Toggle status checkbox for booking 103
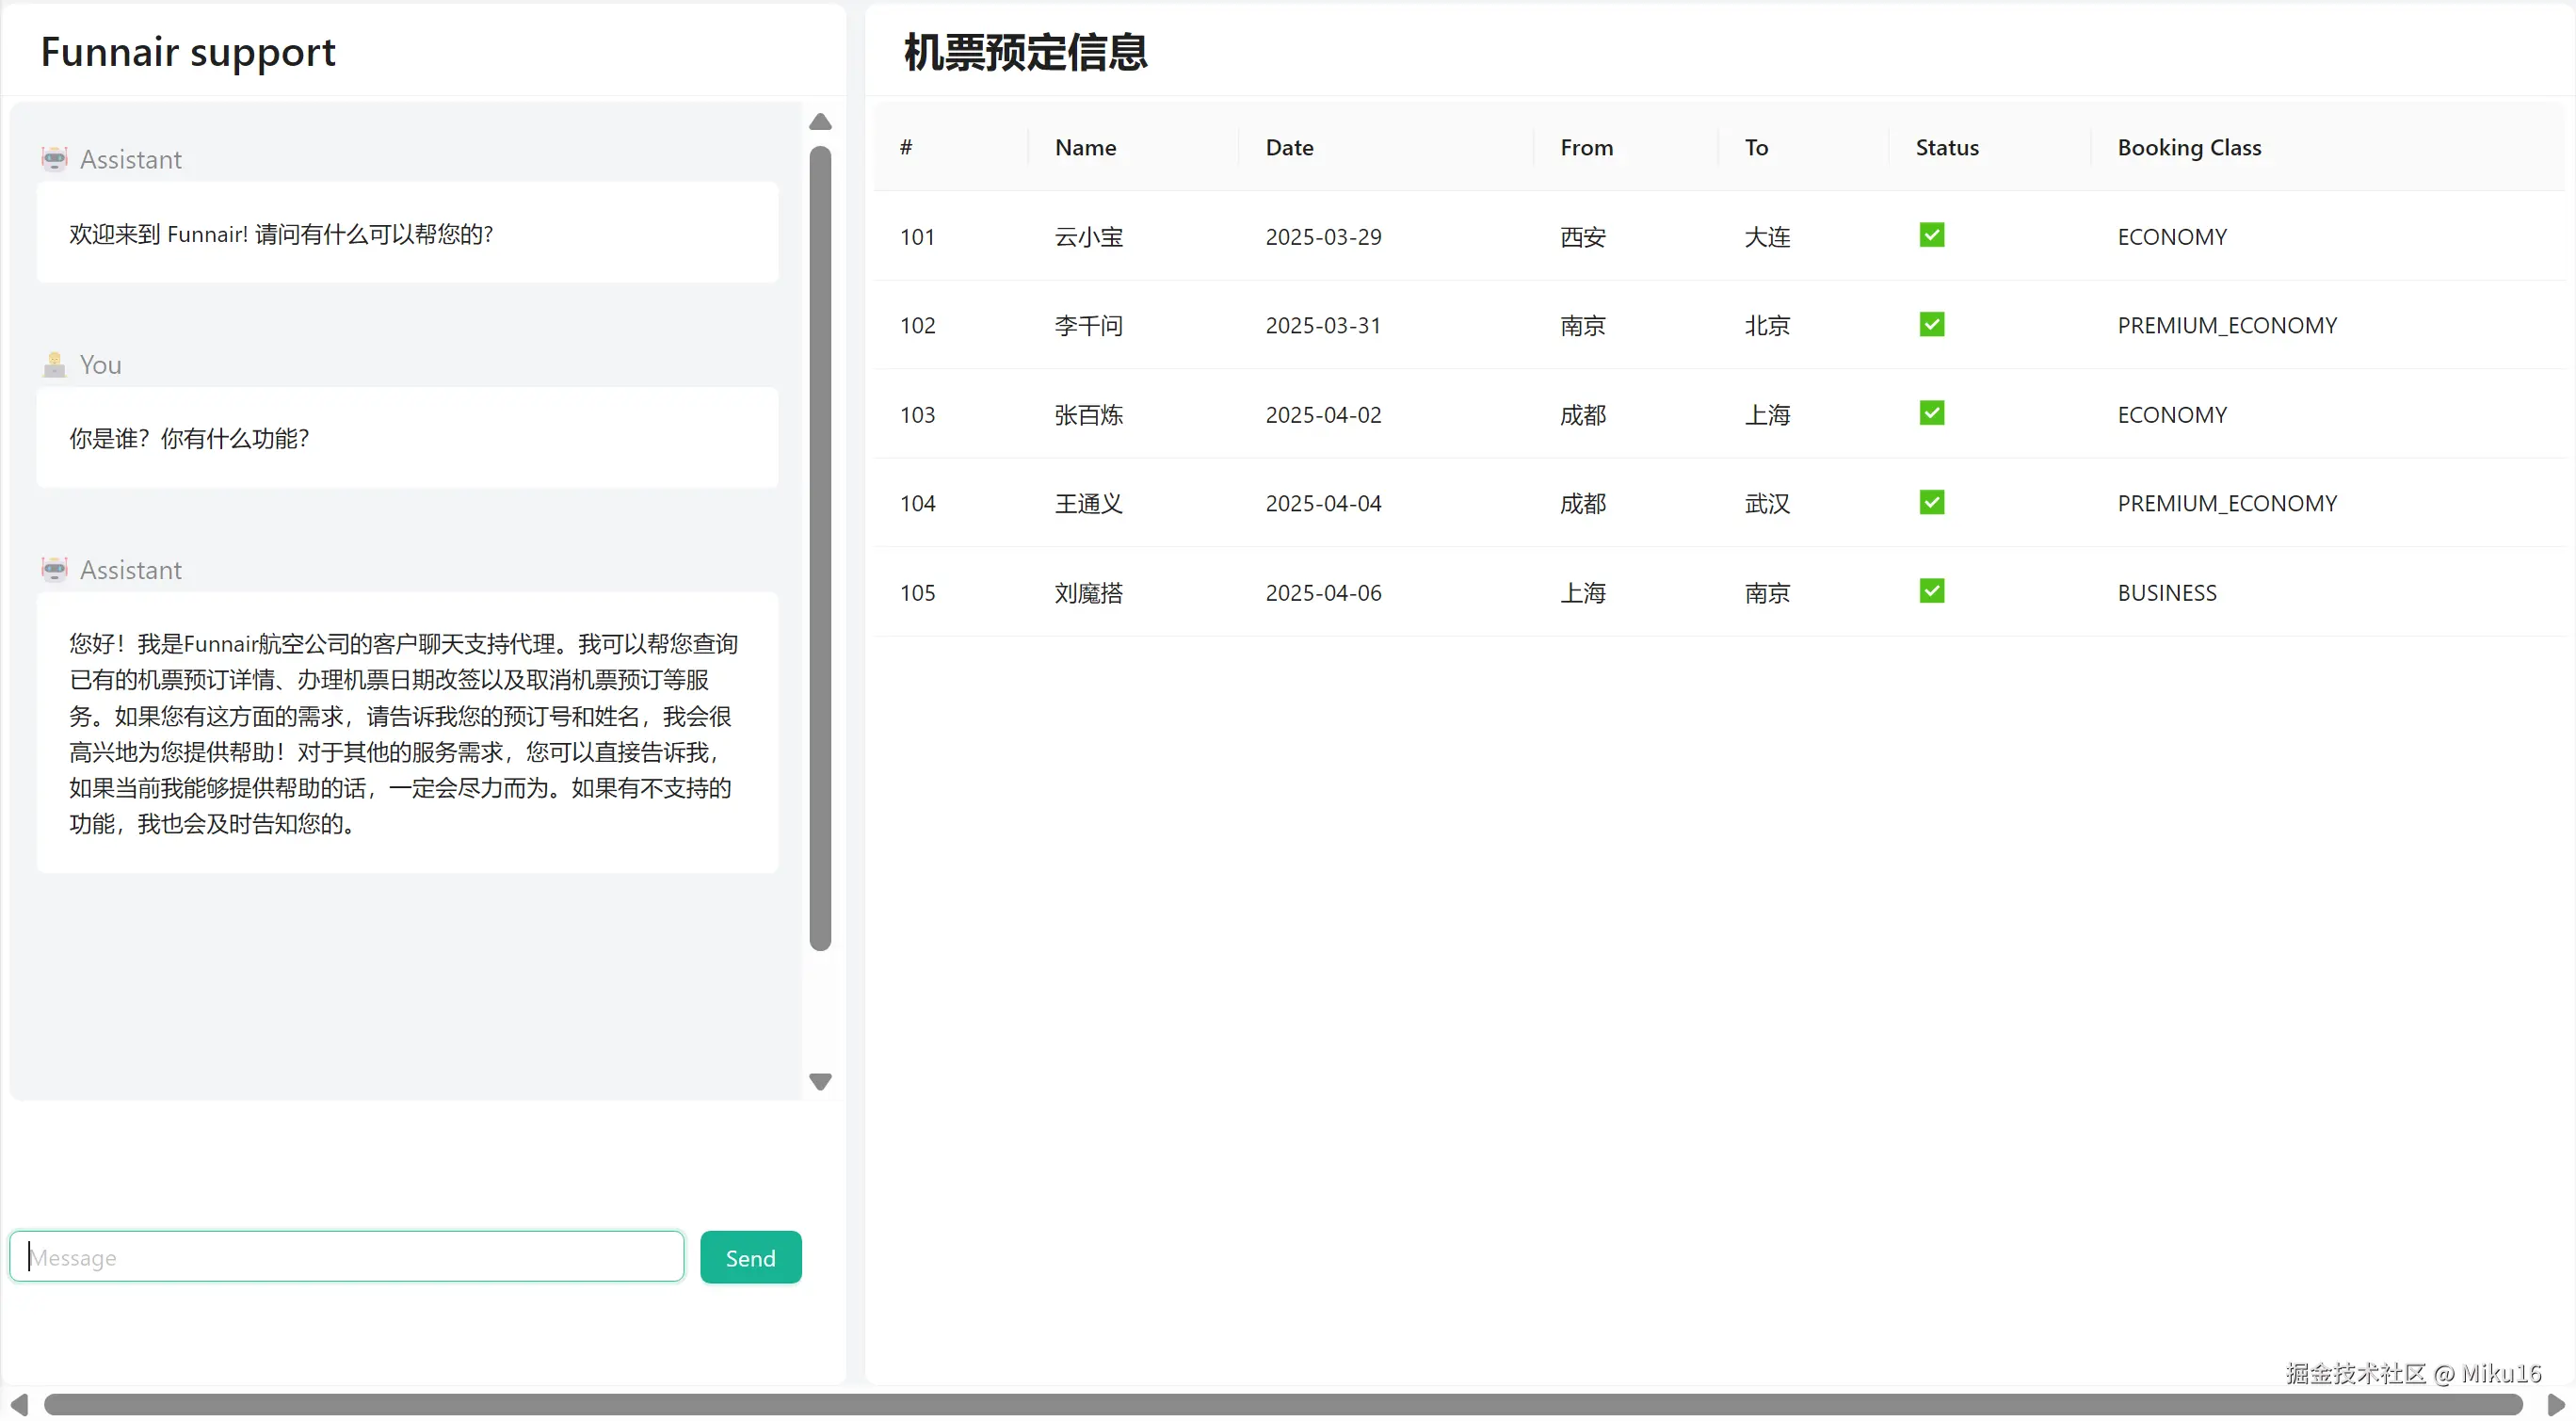Screen dimensions: 2576x1421 (1931, 413)
